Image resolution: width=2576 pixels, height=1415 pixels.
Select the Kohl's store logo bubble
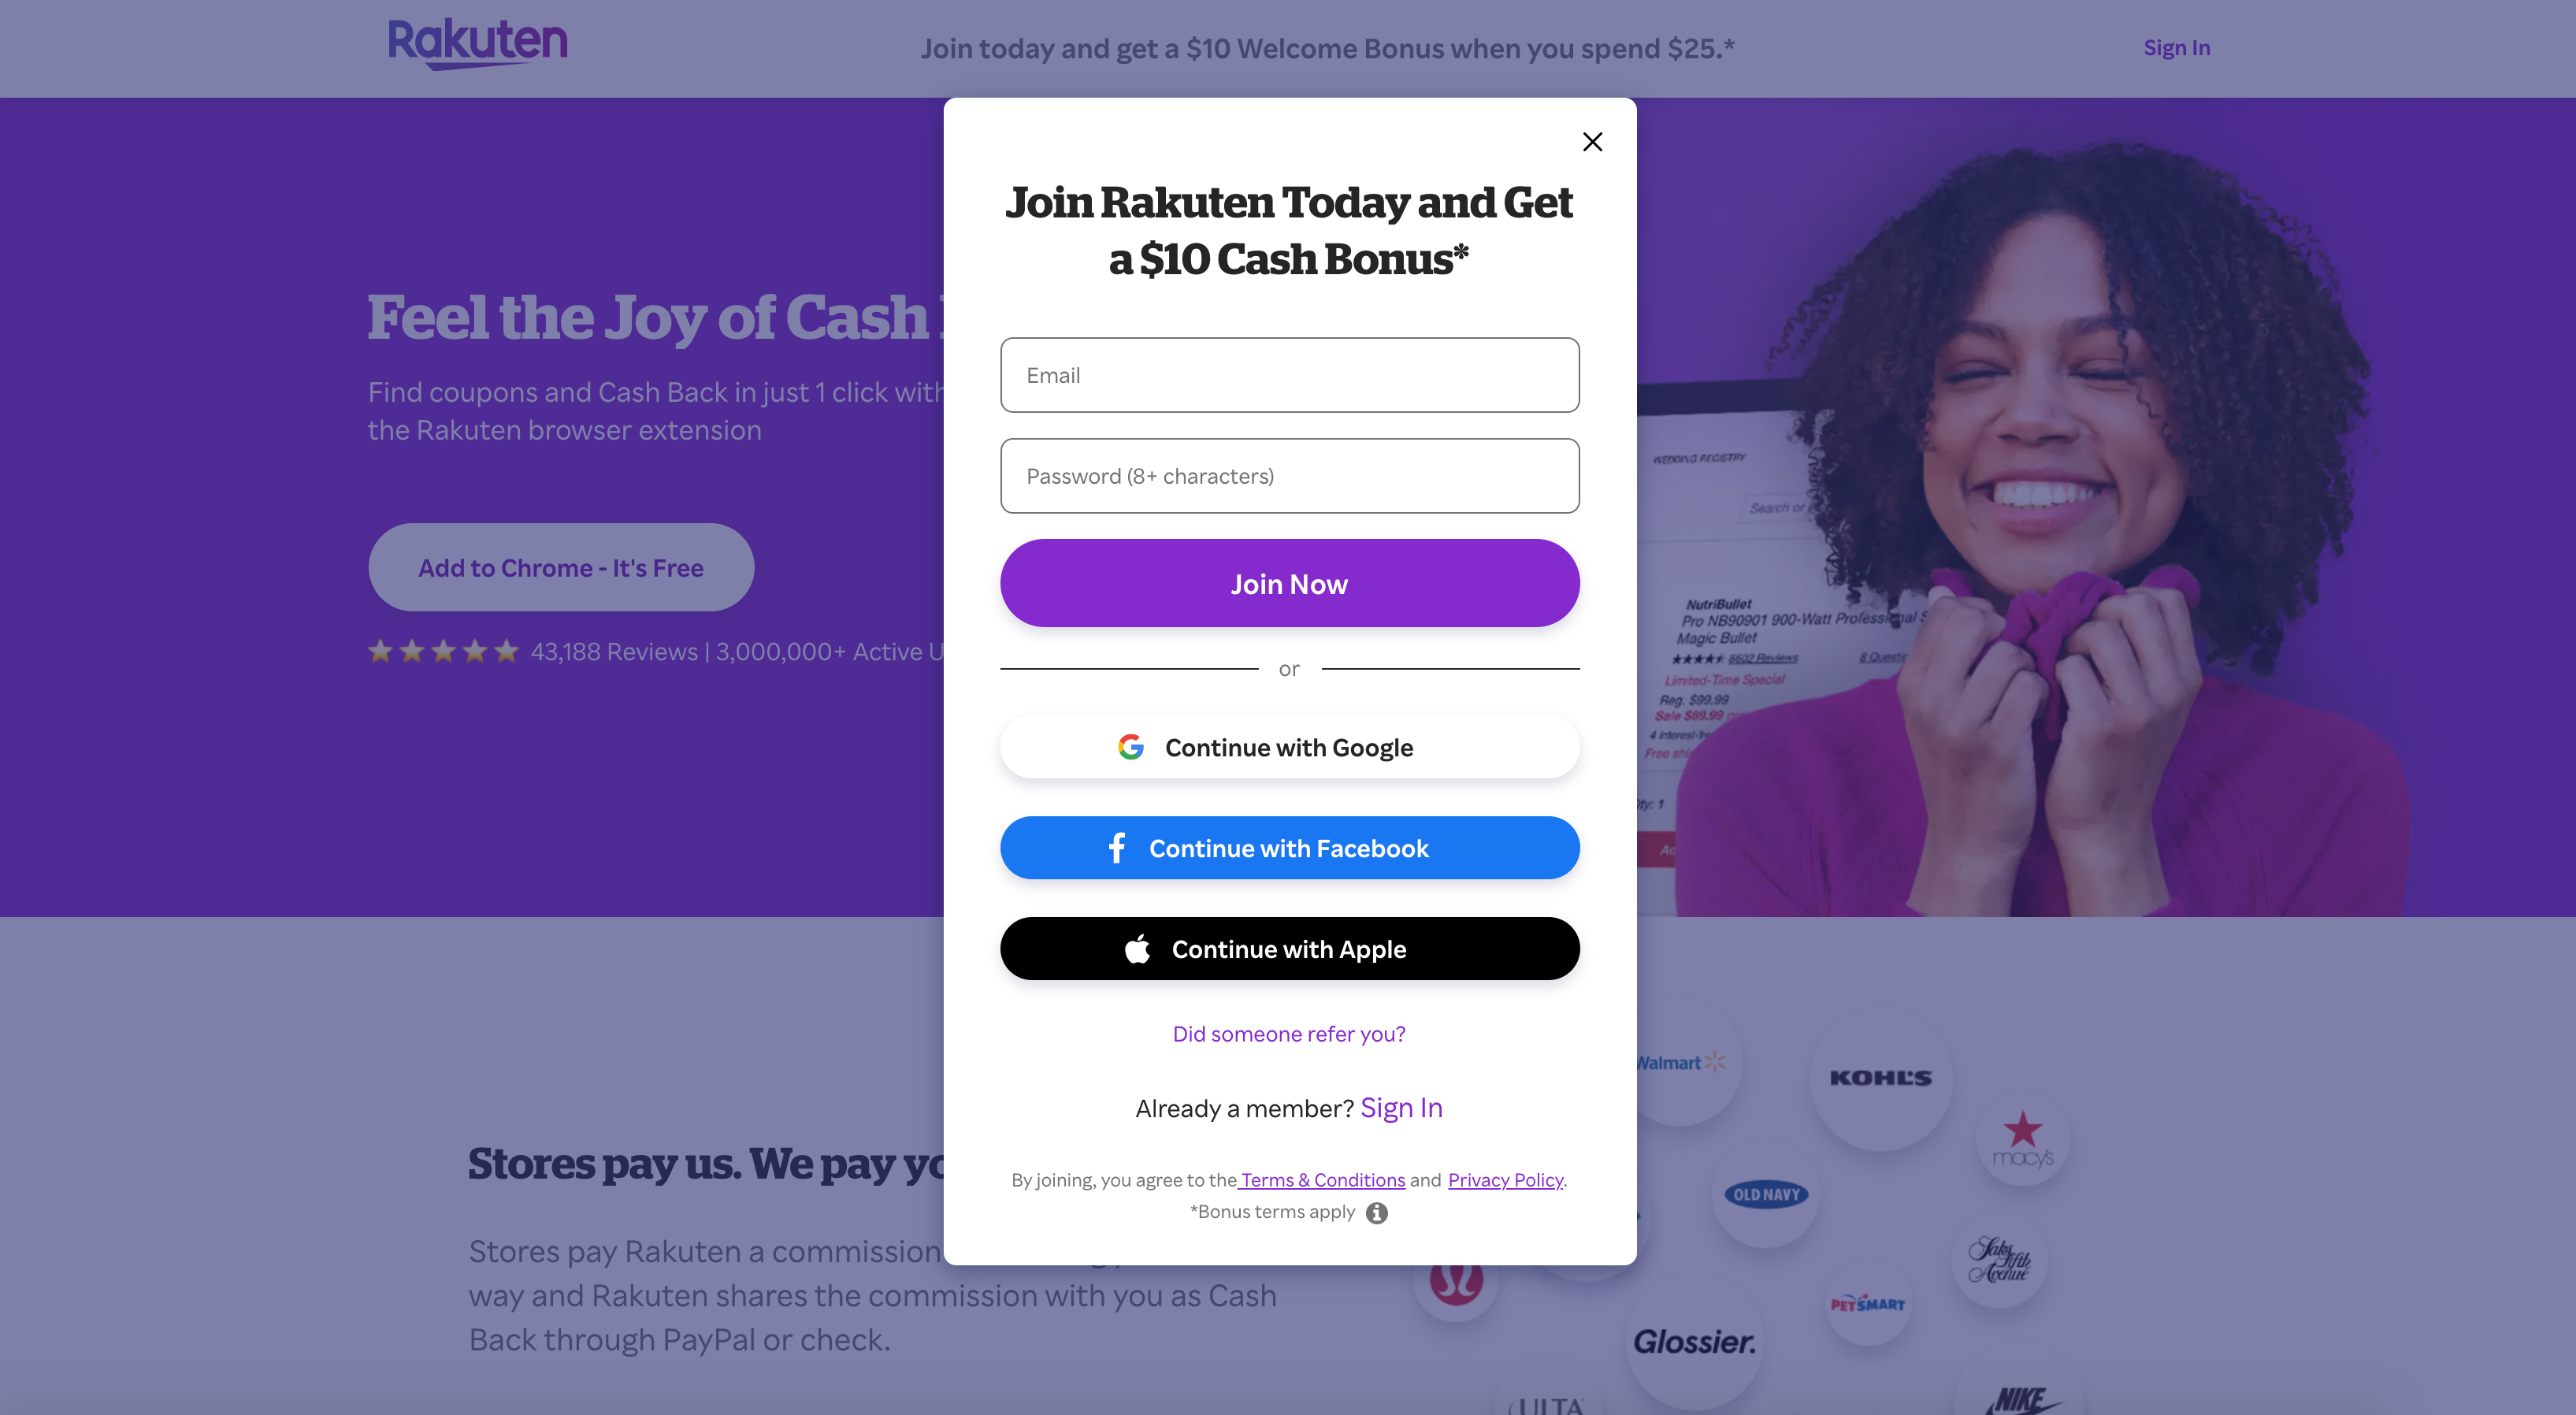(x=1880, y=1078)
